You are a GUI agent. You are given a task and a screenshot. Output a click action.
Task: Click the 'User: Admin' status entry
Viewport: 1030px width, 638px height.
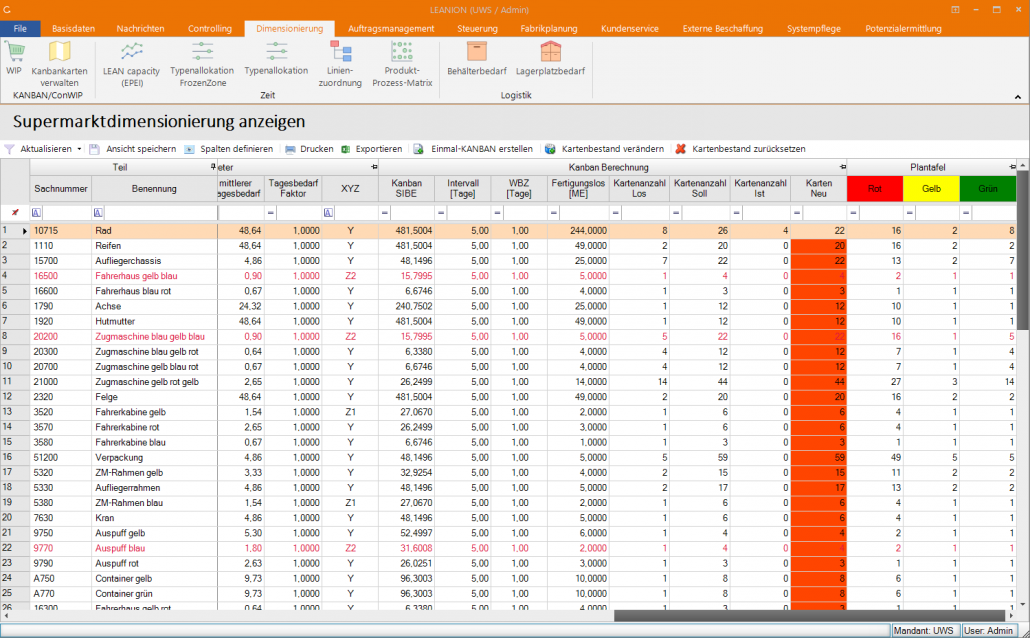click(x=989, y=630)
